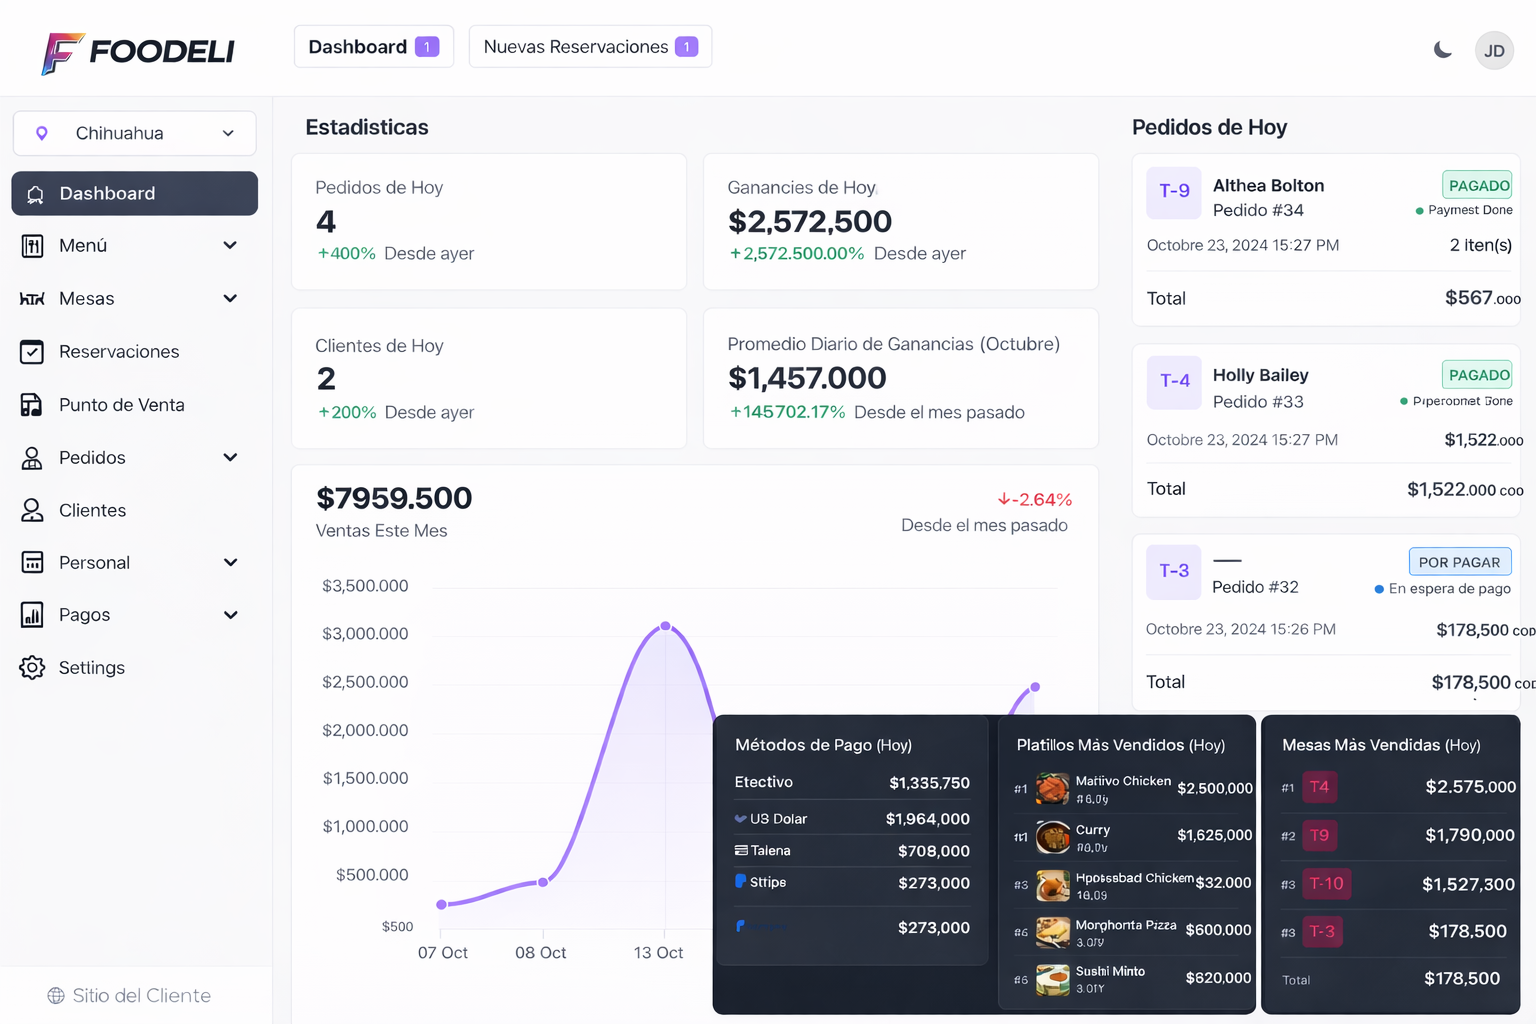Click the T-9 table badge
Image resolution: width=1536 pixels, height=1024 pixels.
coord(1174,191)
